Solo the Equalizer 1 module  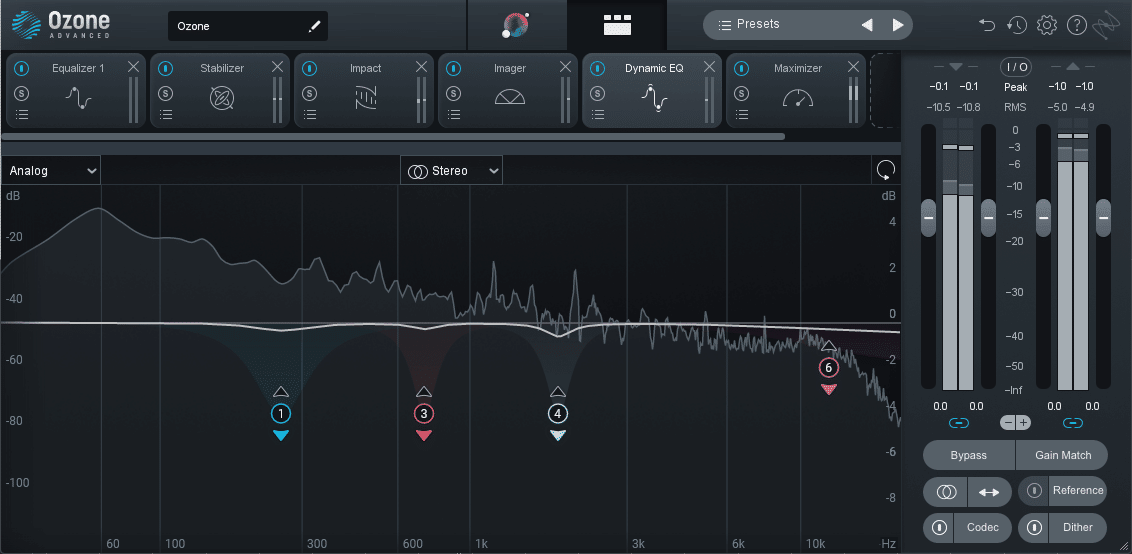pyautogui.click(x=22, y=93)
